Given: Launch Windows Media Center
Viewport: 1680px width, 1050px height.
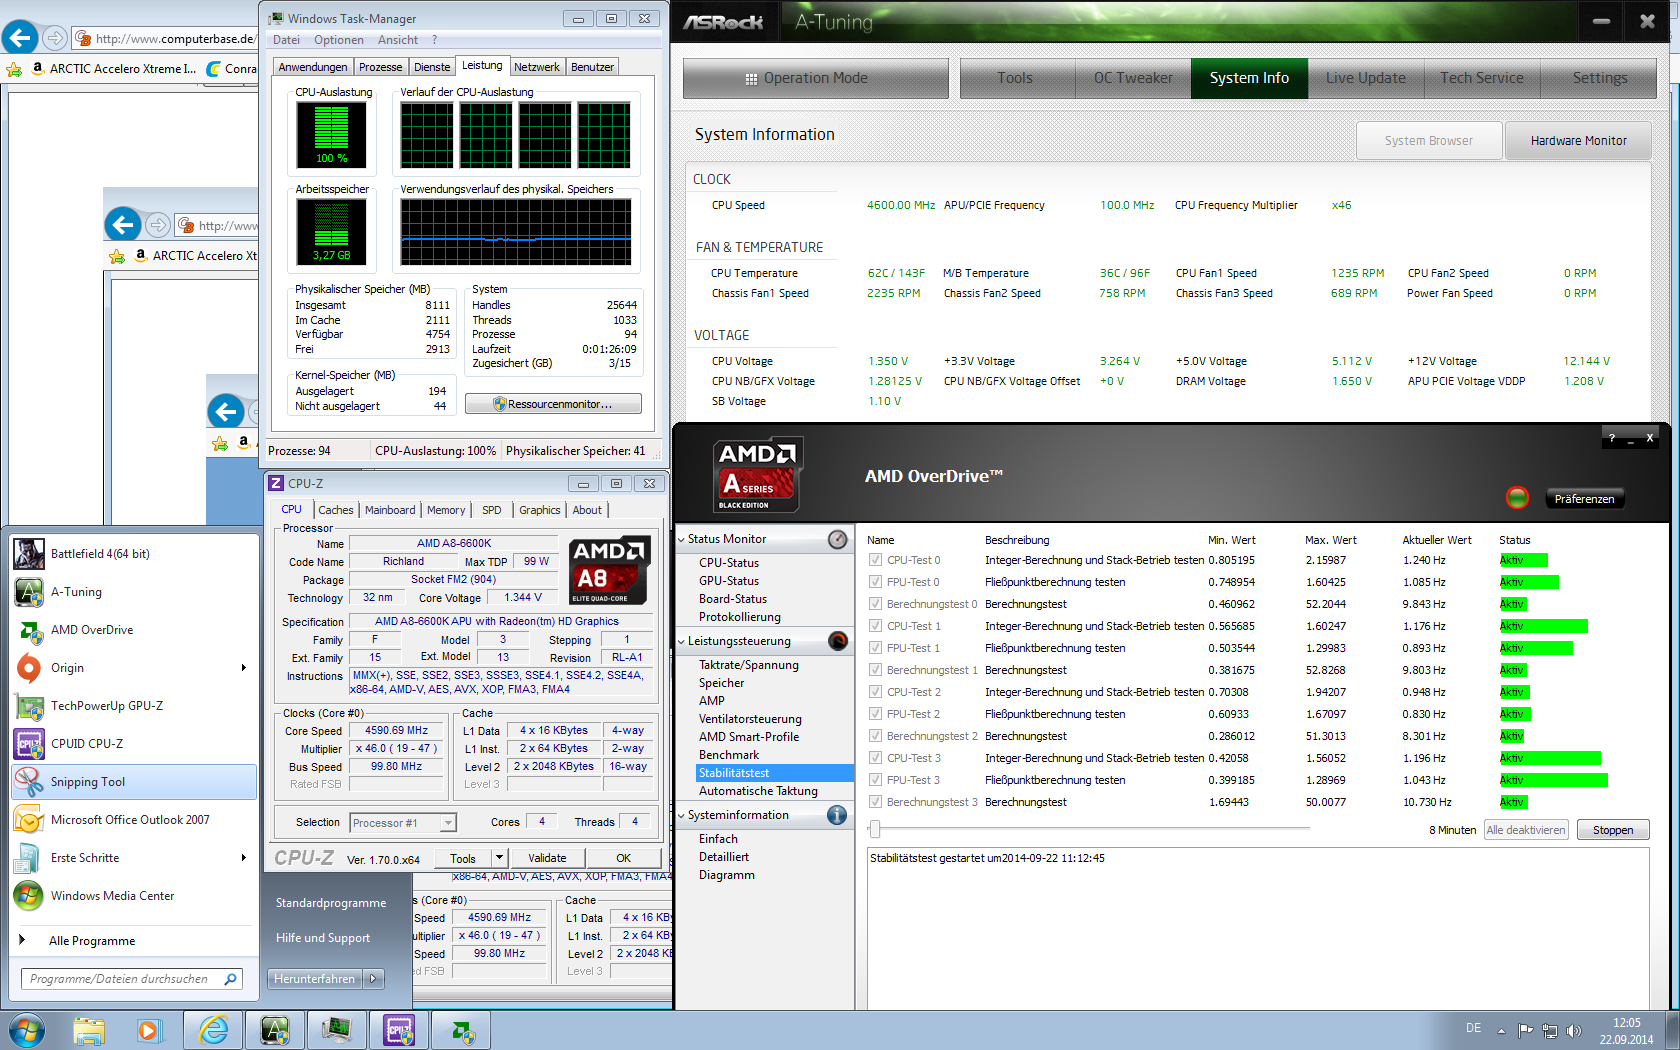Looking at the screenshot, I should tap(134, 896).
